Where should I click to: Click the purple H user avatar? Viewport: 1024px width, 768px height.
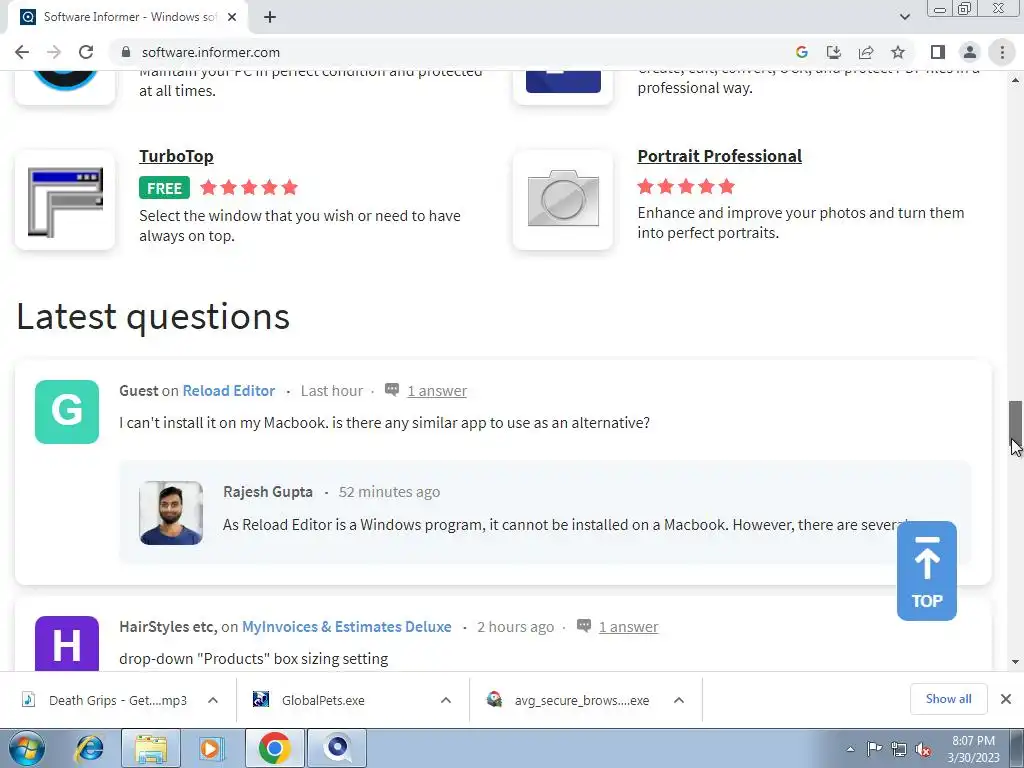tap(67, 644)
